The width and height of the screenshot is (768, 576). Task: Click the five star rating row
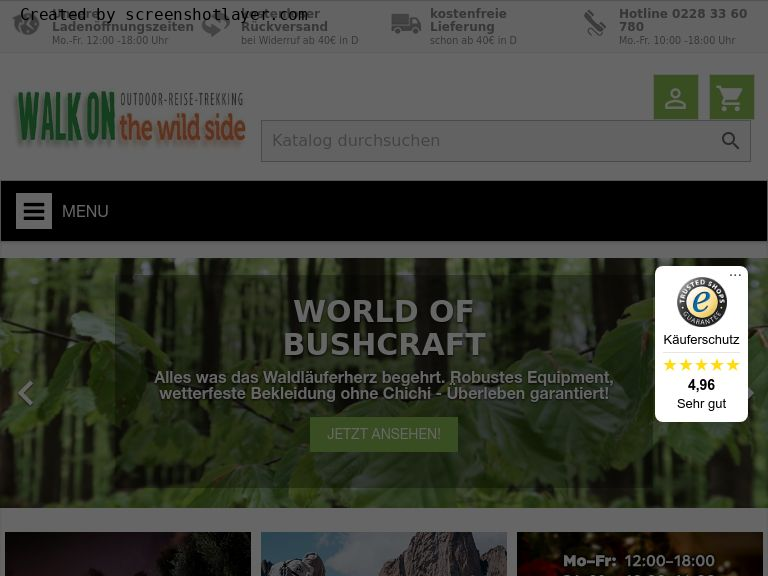point(701,365)
